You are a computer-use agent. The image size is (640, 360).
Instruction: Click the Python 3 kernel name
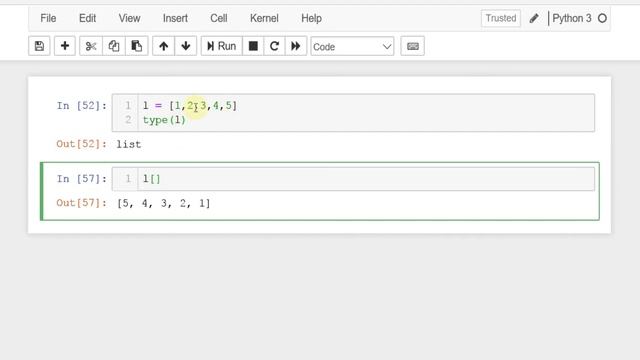tap(571, 18)
